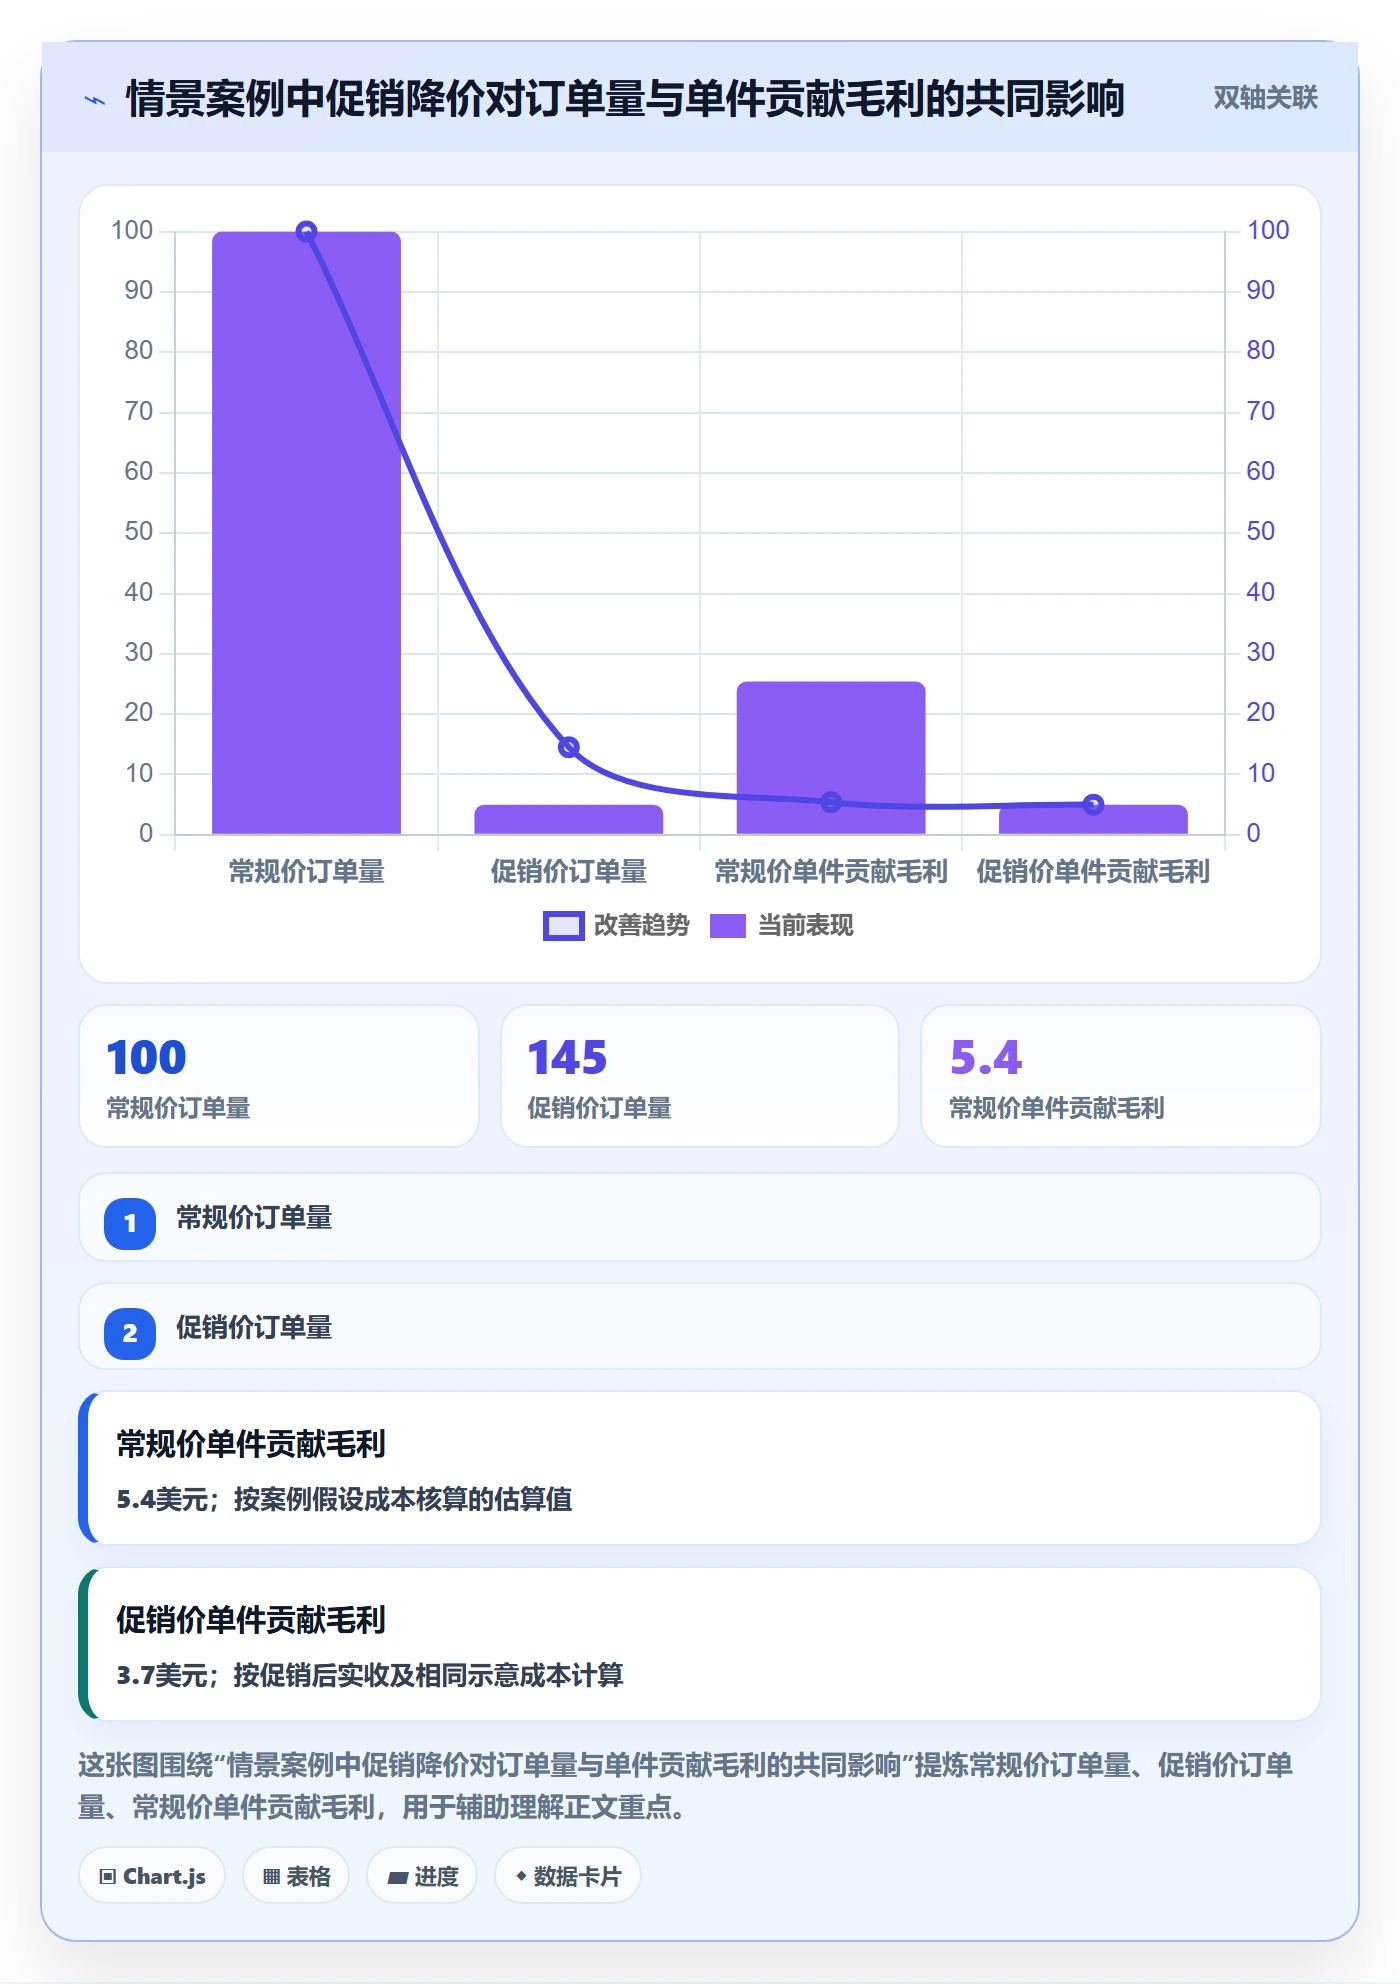Click the icon inside Chart.js tag
This screenshot has width=1400, height=1984.
pos(108,1877)
